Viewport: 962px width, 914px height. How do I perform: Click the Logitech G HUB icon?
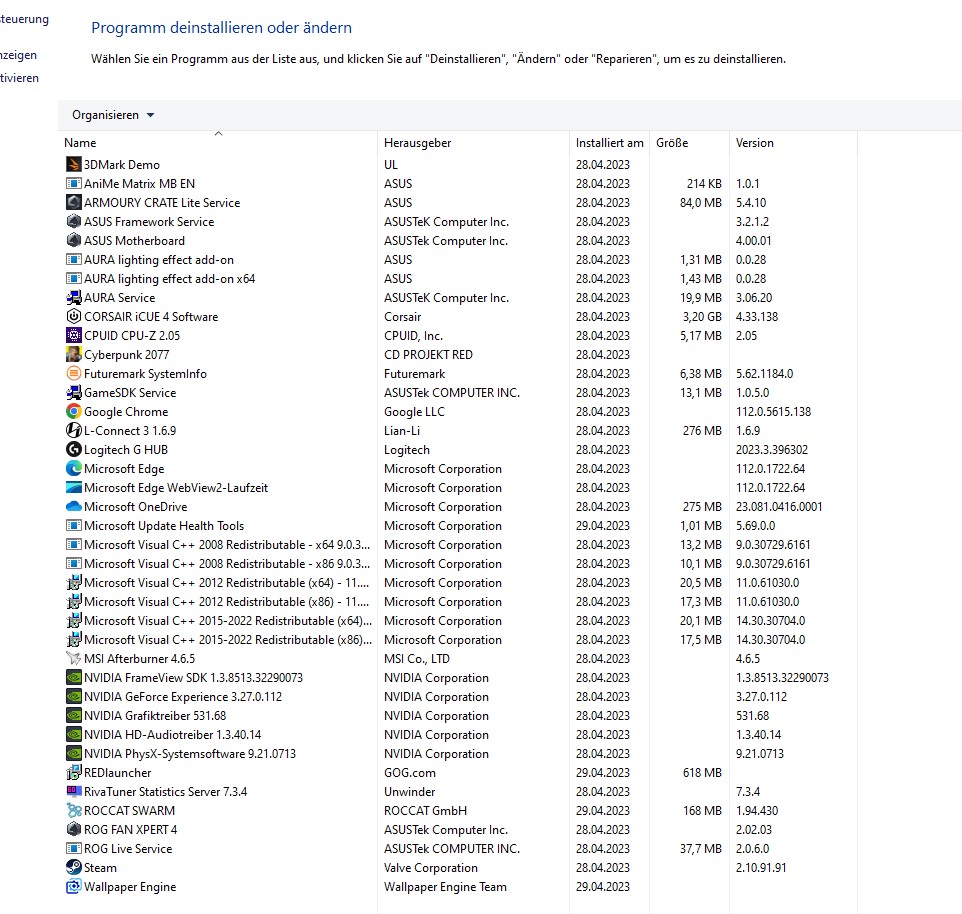coord(74,450)
